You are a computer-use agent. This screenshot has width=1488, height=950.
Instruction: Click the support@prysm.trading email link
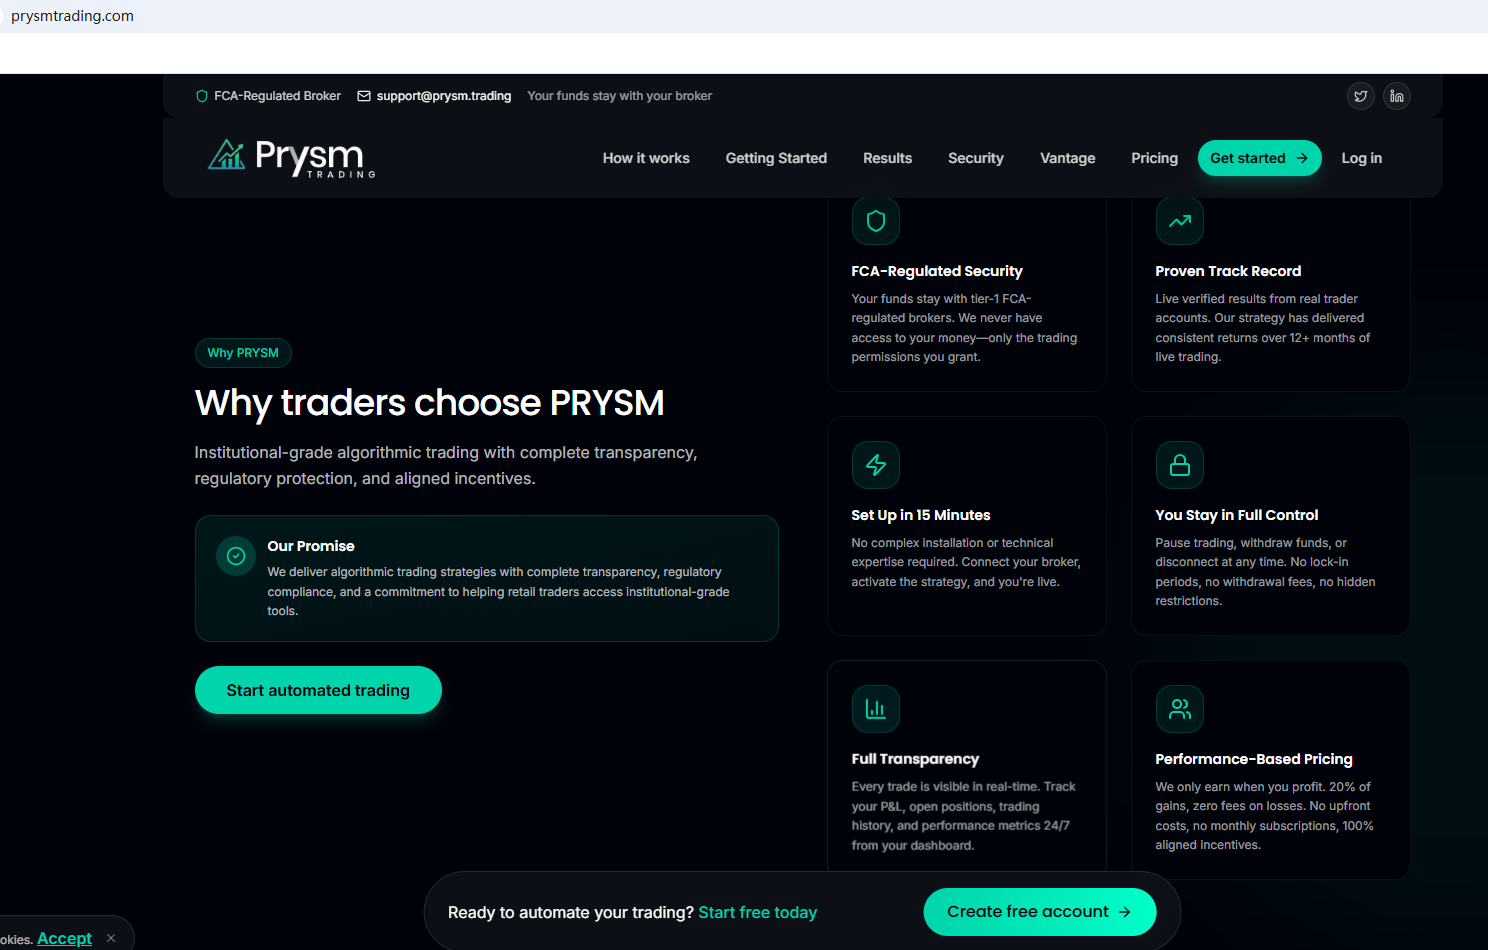(443, 96)
